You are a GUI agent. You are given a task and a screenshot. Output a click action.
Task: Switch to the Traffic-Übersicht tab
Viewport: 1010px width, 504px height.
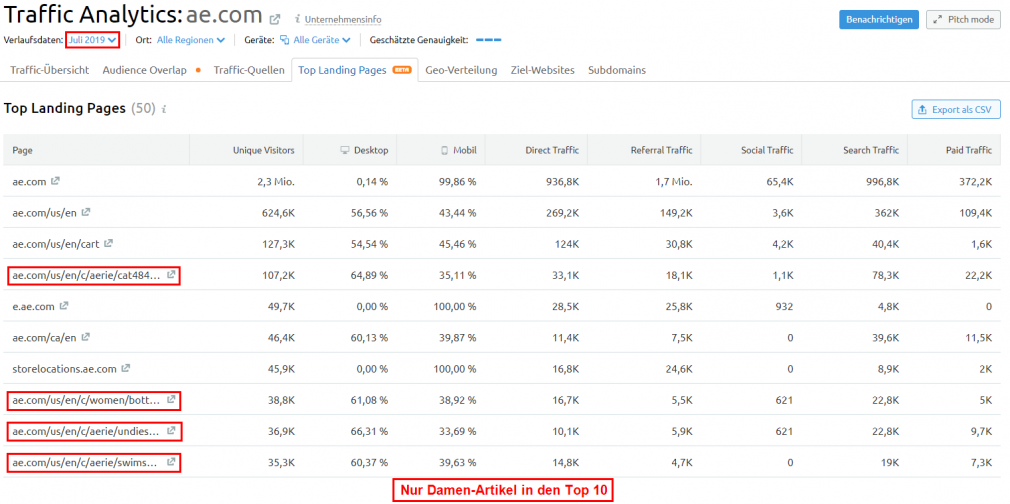[50, 70]
